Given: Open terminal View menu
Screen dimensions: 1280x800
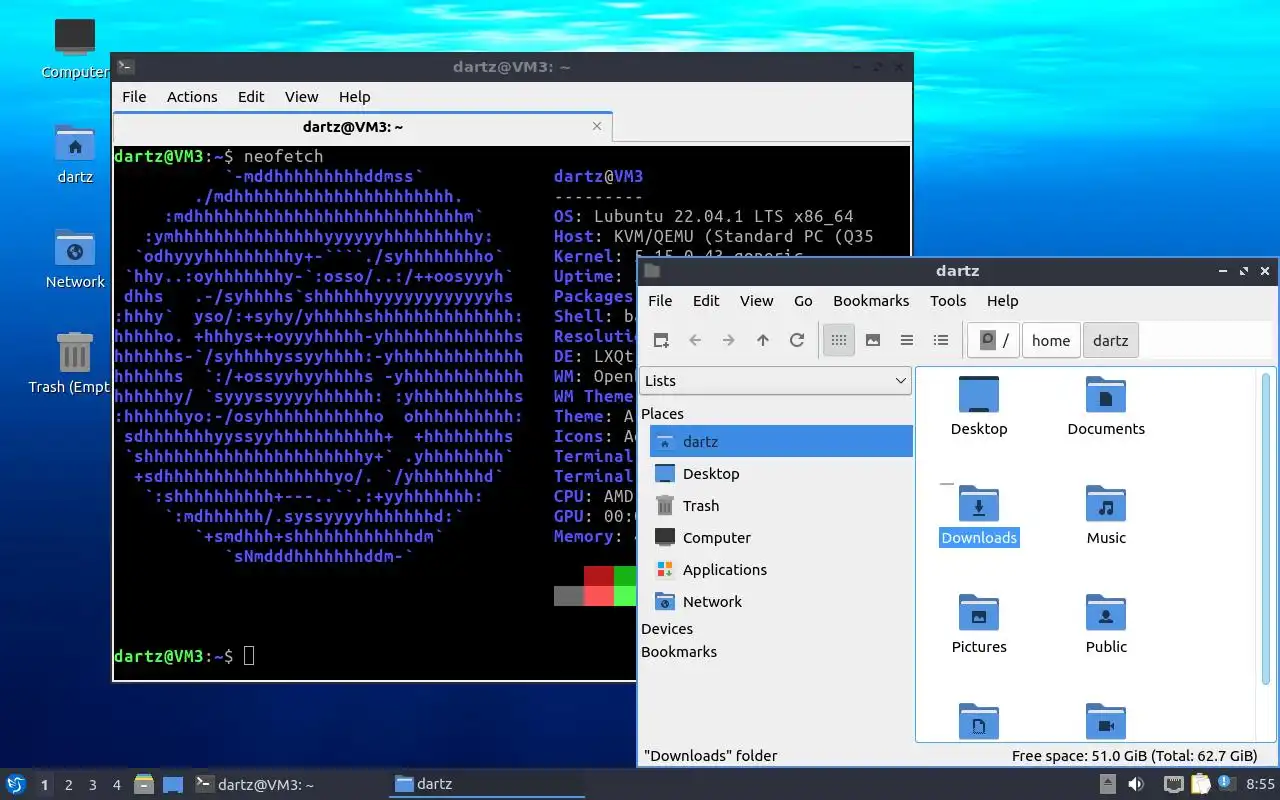Looking at the screenshot, I should click(x=301, y=96).
